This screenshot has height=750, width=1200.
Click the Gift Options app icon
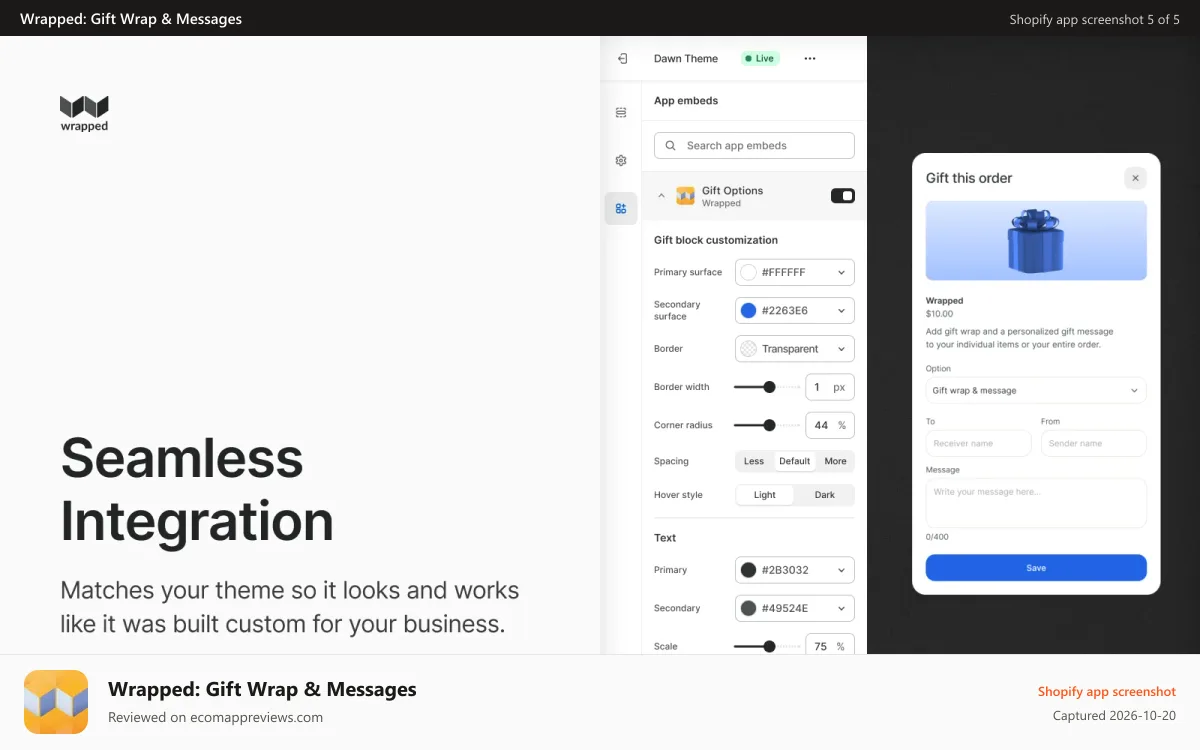click(685, 196)
